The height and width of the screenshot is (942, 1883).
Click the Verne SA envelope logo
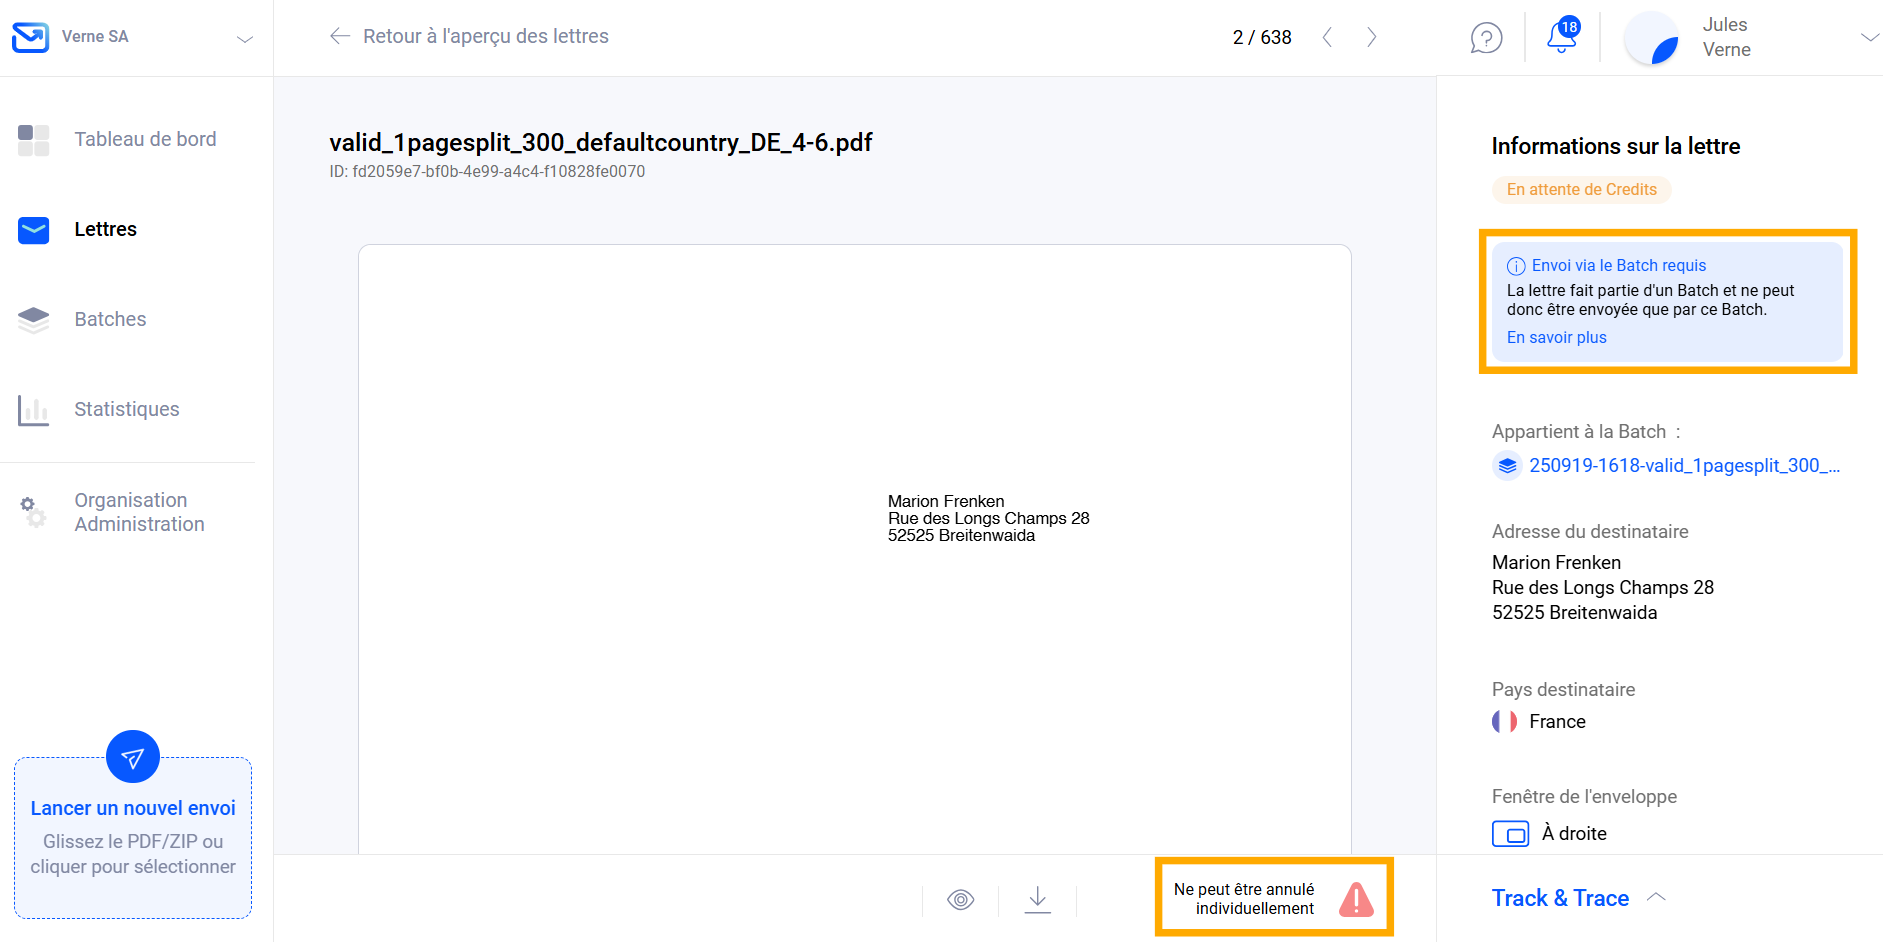coord(30,37)
